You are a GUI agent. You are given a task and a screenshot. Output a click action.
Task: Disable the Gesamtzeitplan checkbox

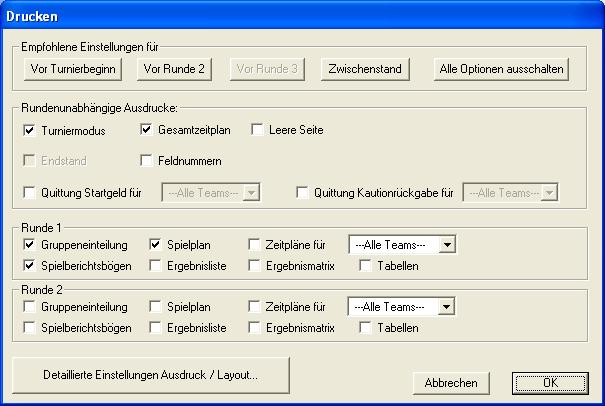pos(147,130)
